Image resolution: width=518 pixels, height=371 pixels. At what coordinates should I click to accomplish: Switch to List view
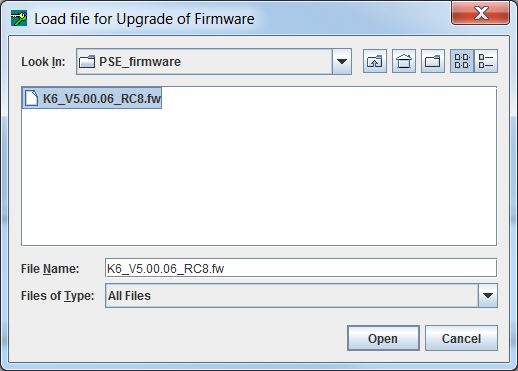(x=462, y=61)
